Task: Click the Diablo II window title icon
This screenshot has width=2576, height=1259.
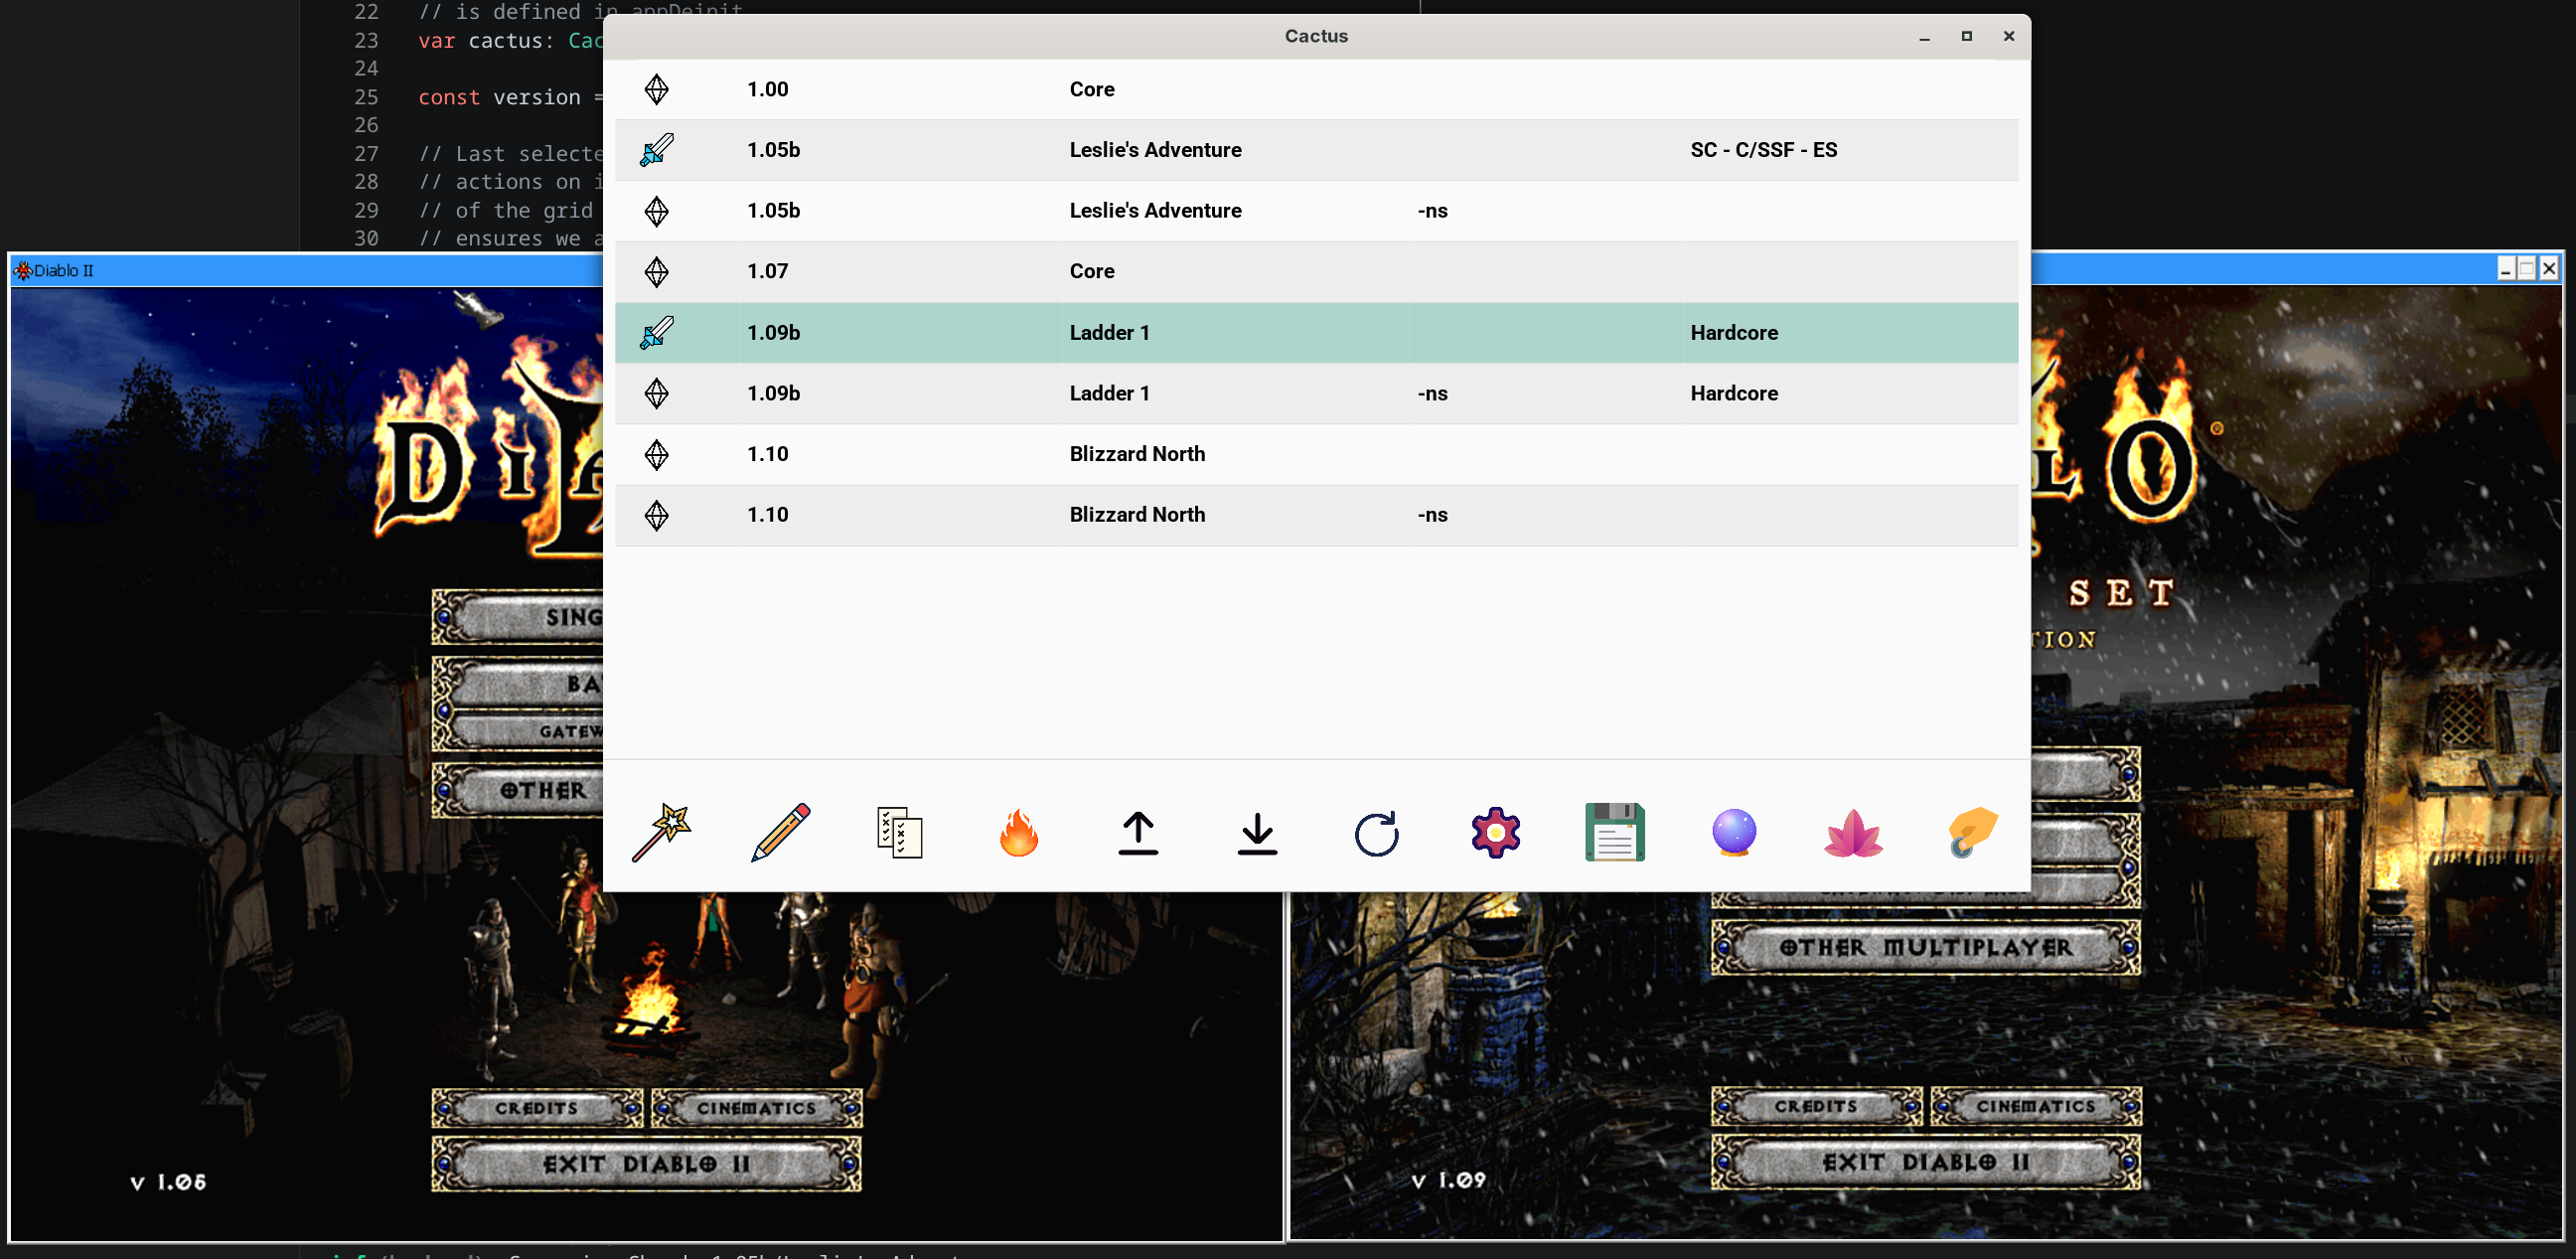Action: 22,270
